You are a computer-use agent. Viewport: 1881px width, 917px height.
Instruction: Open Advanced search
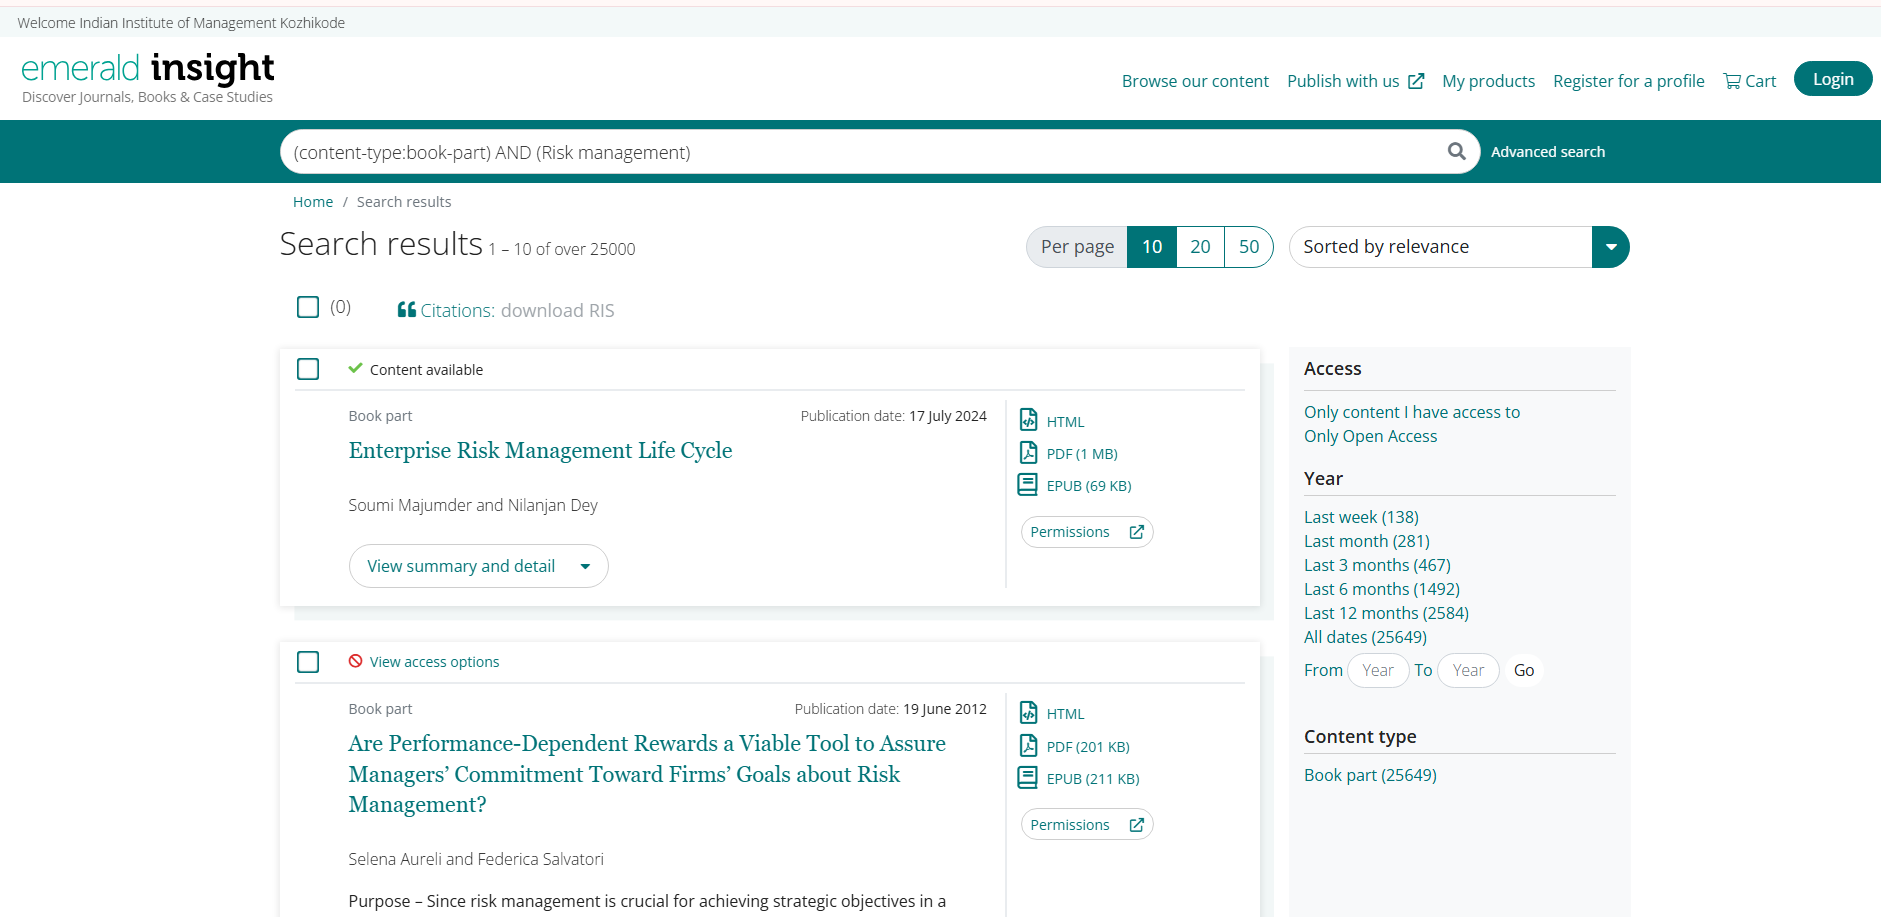click(x=1547, y=152)
